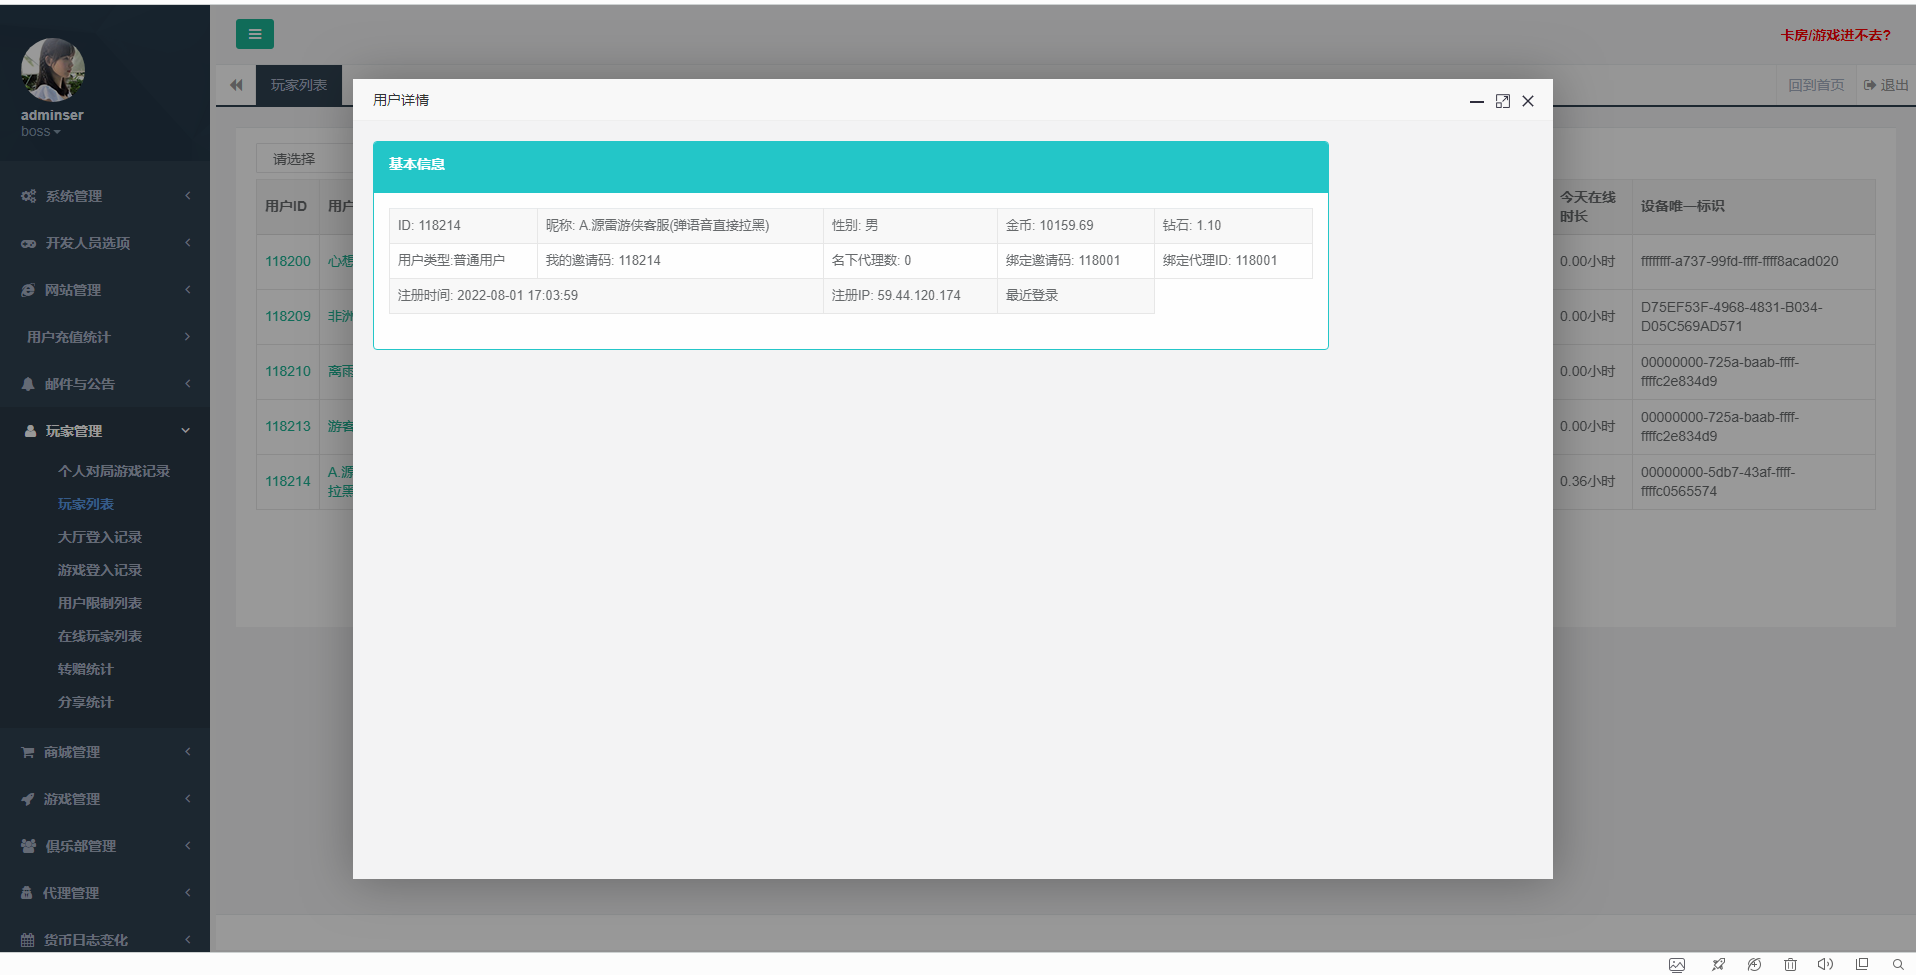Toggle the sidebar with the green hamburger button
This screenshot has width=1916, height=975.
pos(255,34)
